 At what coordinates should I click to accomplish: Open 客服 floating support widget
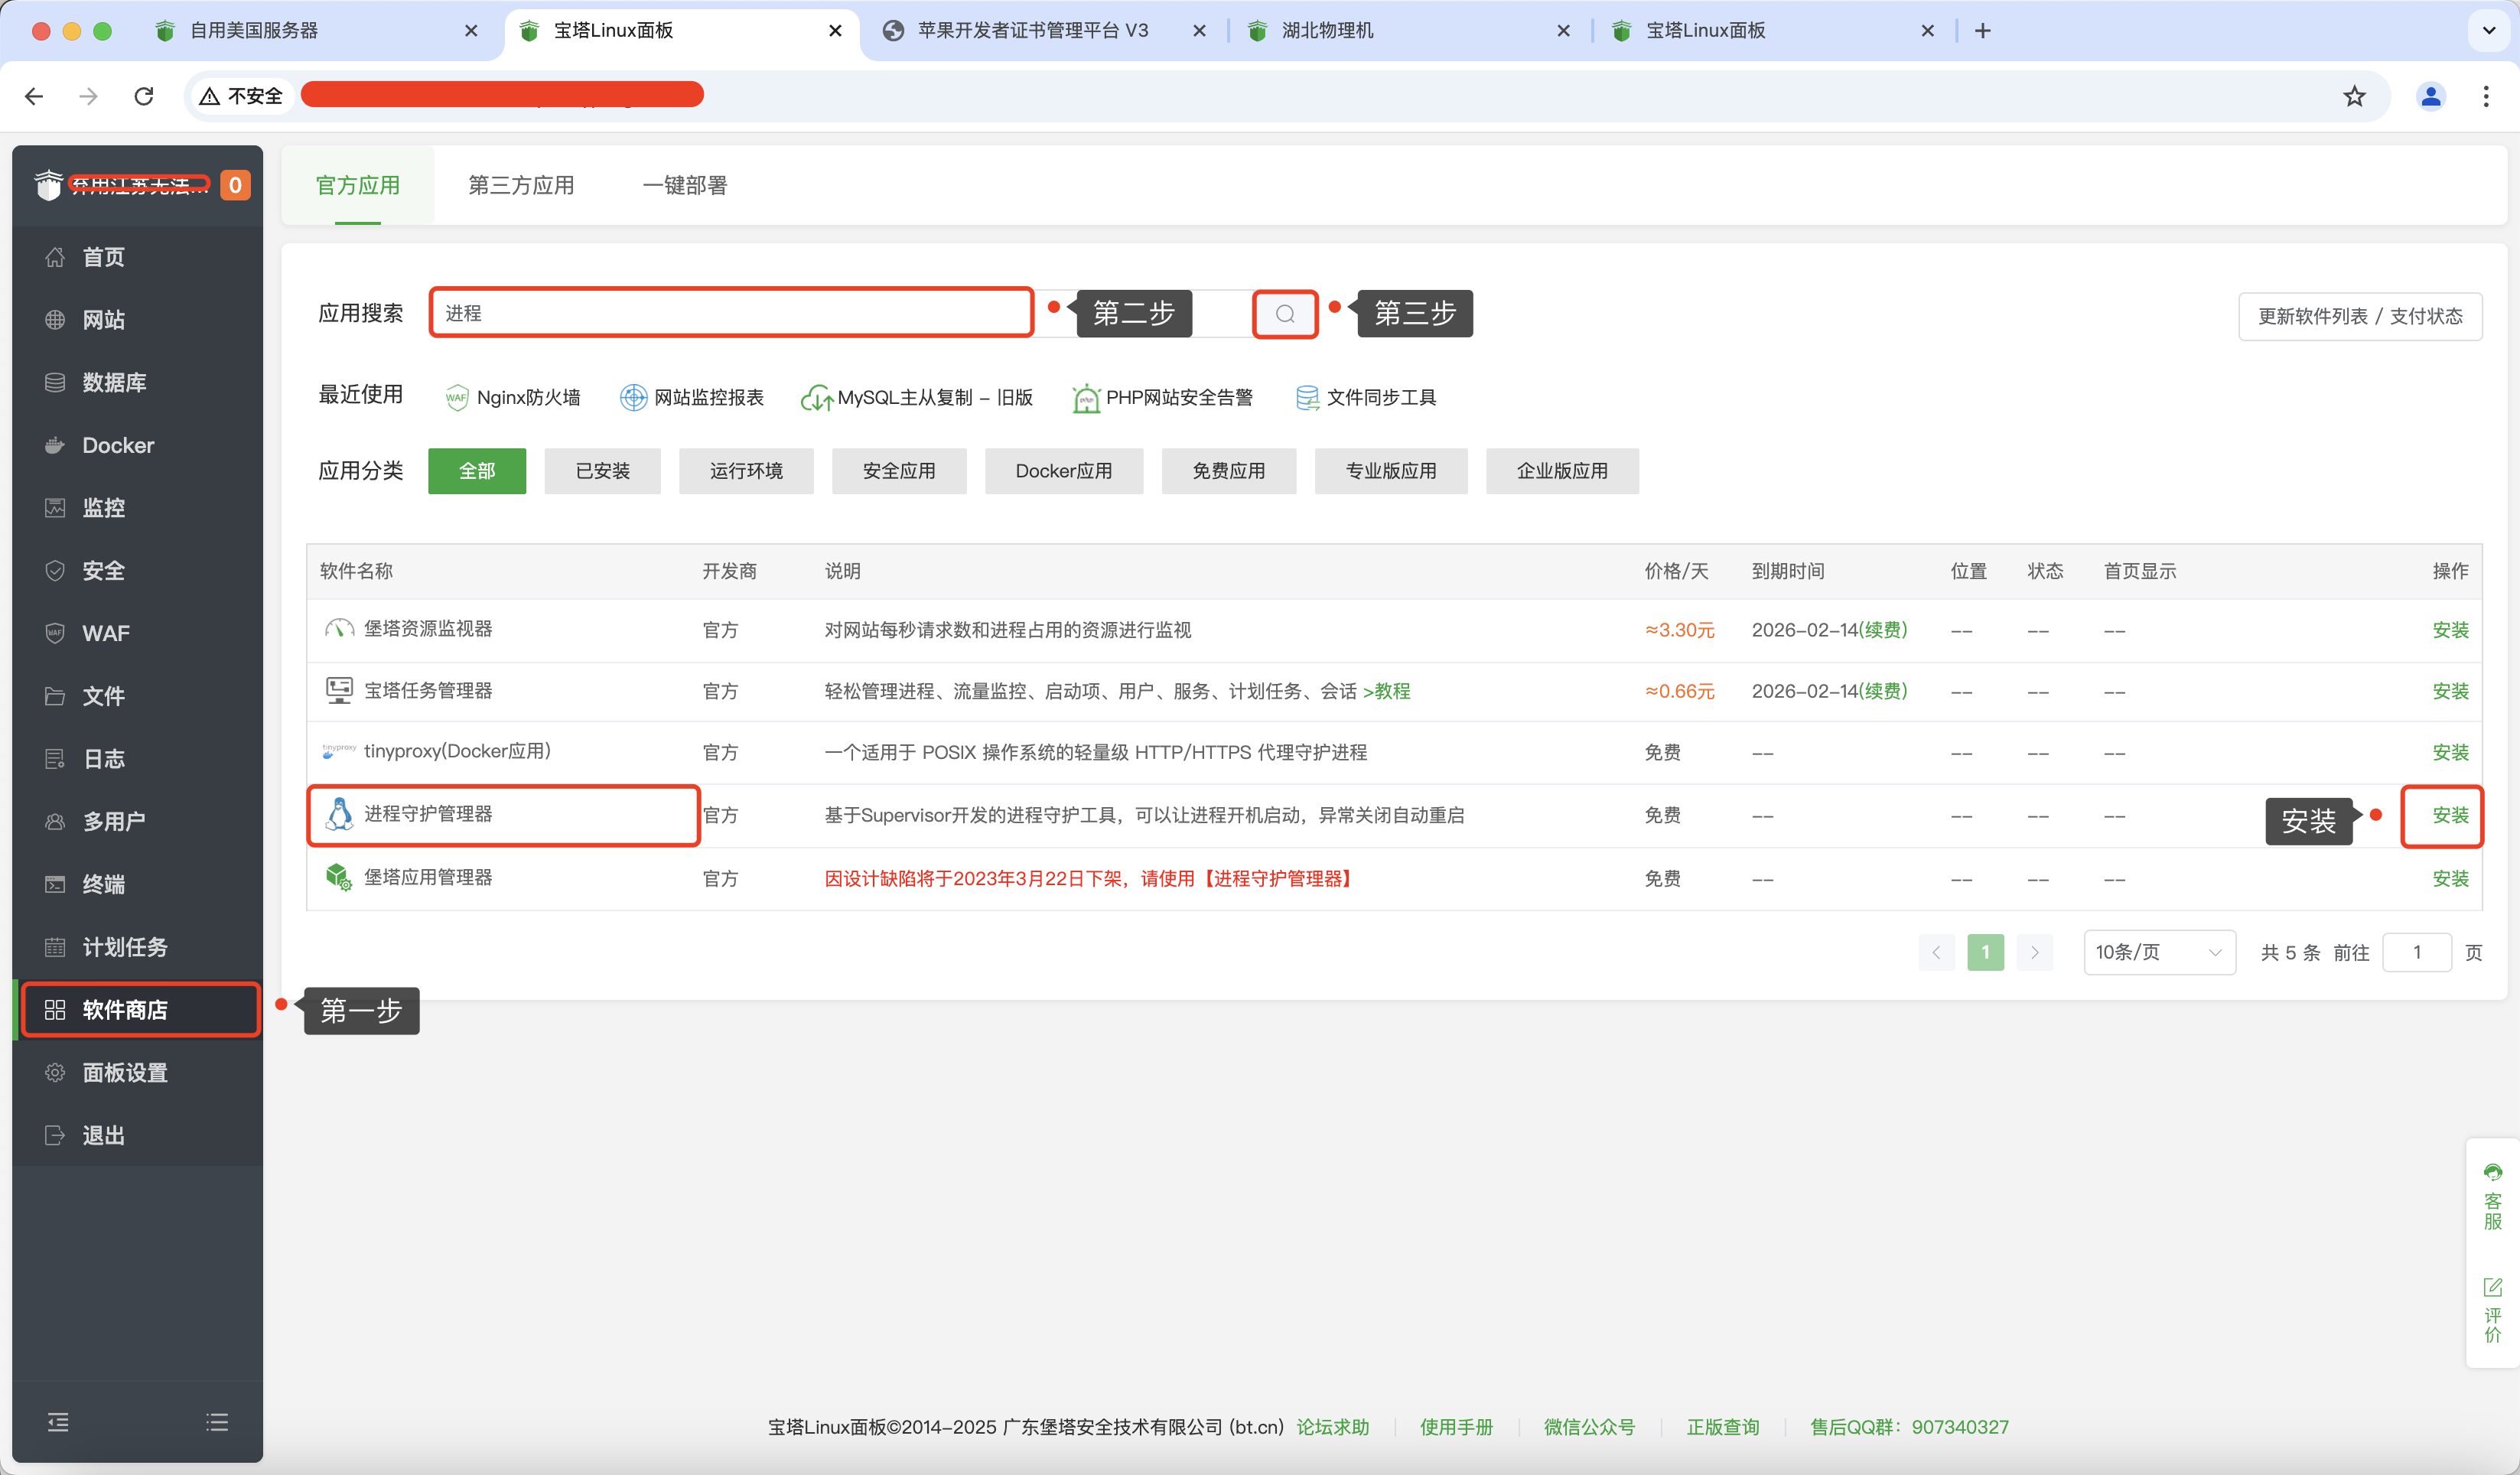coord(2493,1196)
